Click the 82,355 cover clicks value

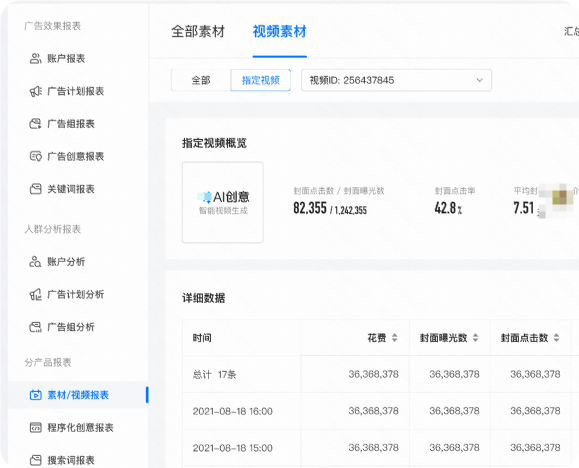pos(310,208)
